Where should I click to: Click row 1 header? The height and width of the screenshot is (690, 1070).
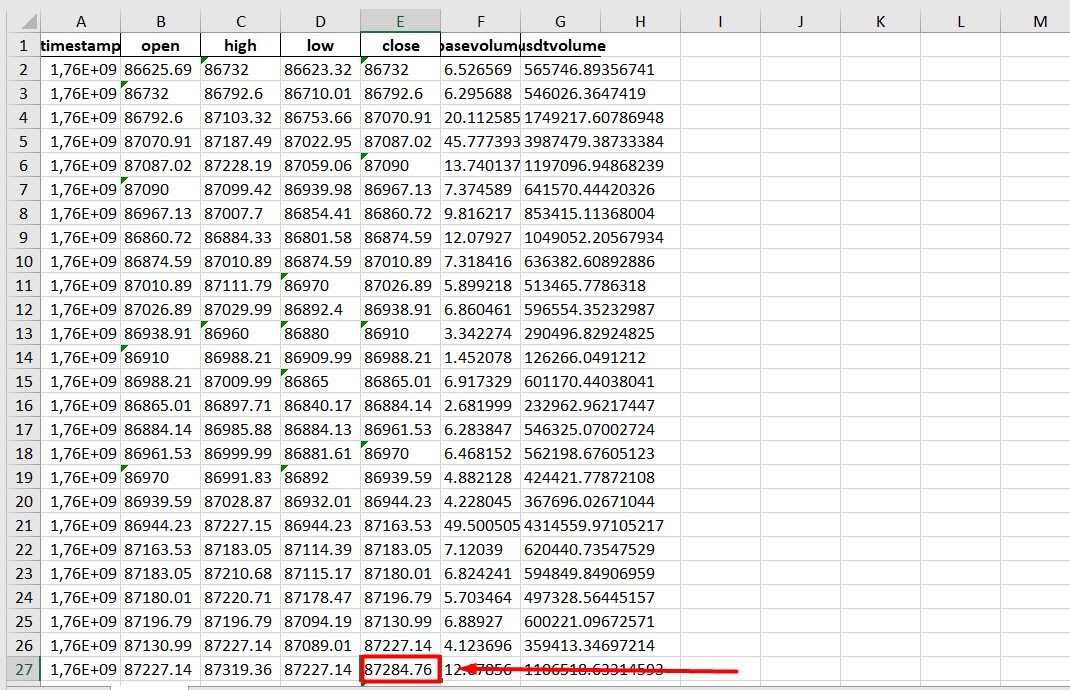[x=20, y=45]
